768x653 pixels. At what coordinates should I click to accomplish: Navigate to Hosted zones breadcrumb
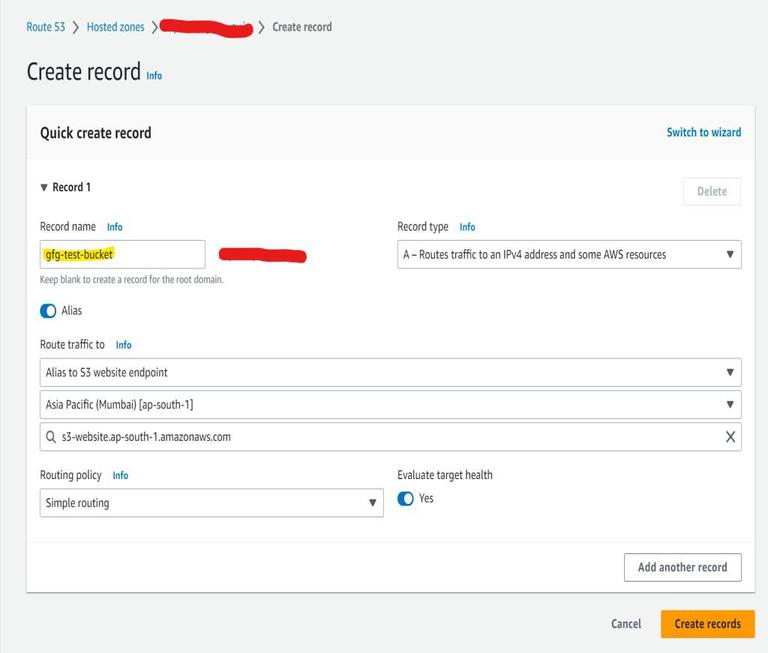(x=115, y=27)
